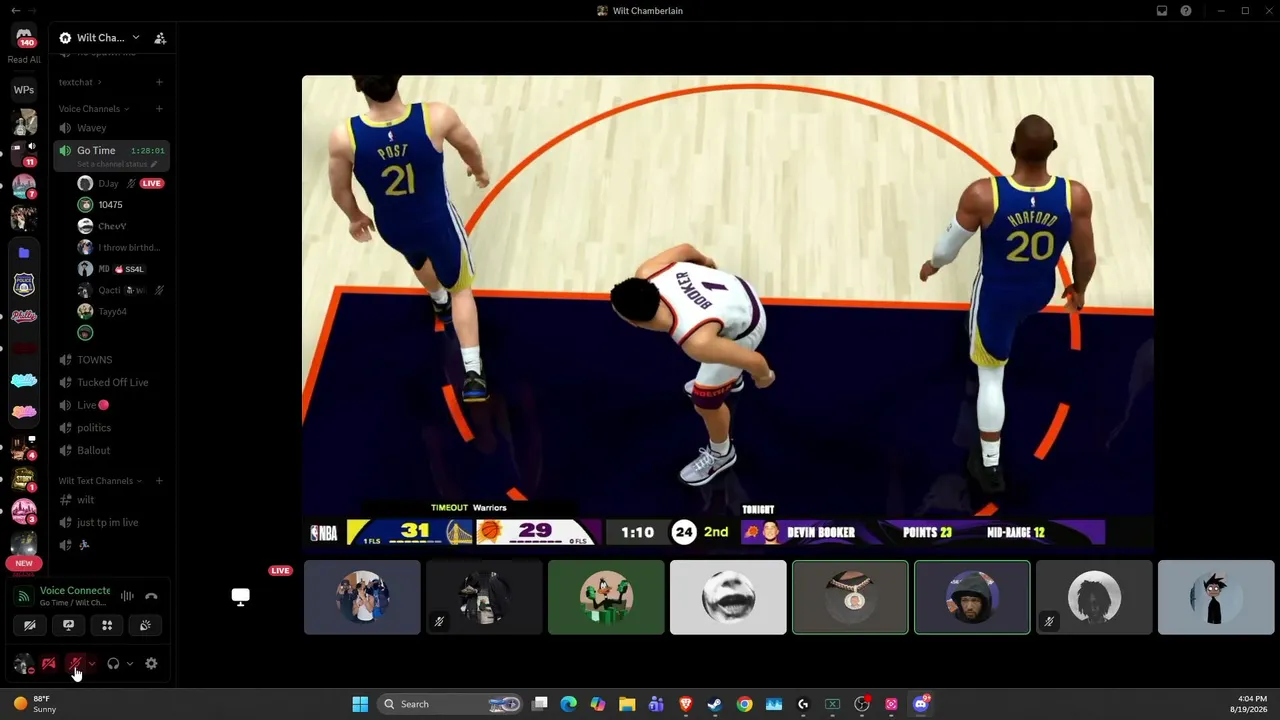Viewport: 1280px width, 720px height.
Task: Invite members with the add-people icon
Action: [160, 38]
